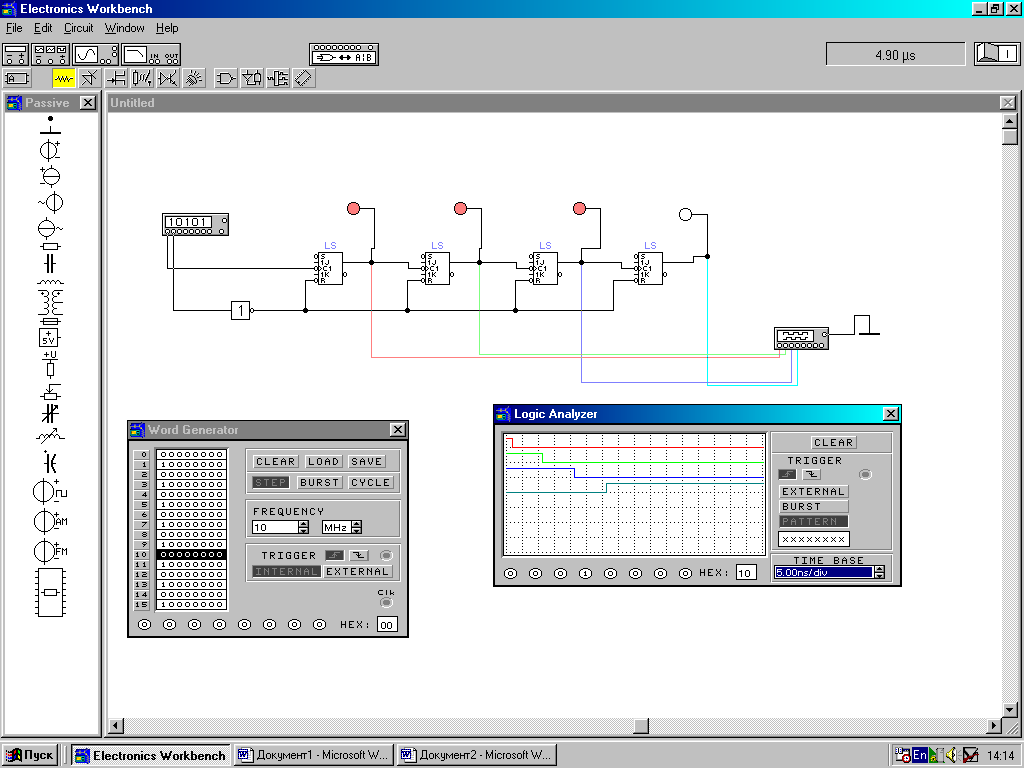This screenshot has height=768, width=1024.
Task: Open the FET transistors parts bin
Action: coord(116,79)
